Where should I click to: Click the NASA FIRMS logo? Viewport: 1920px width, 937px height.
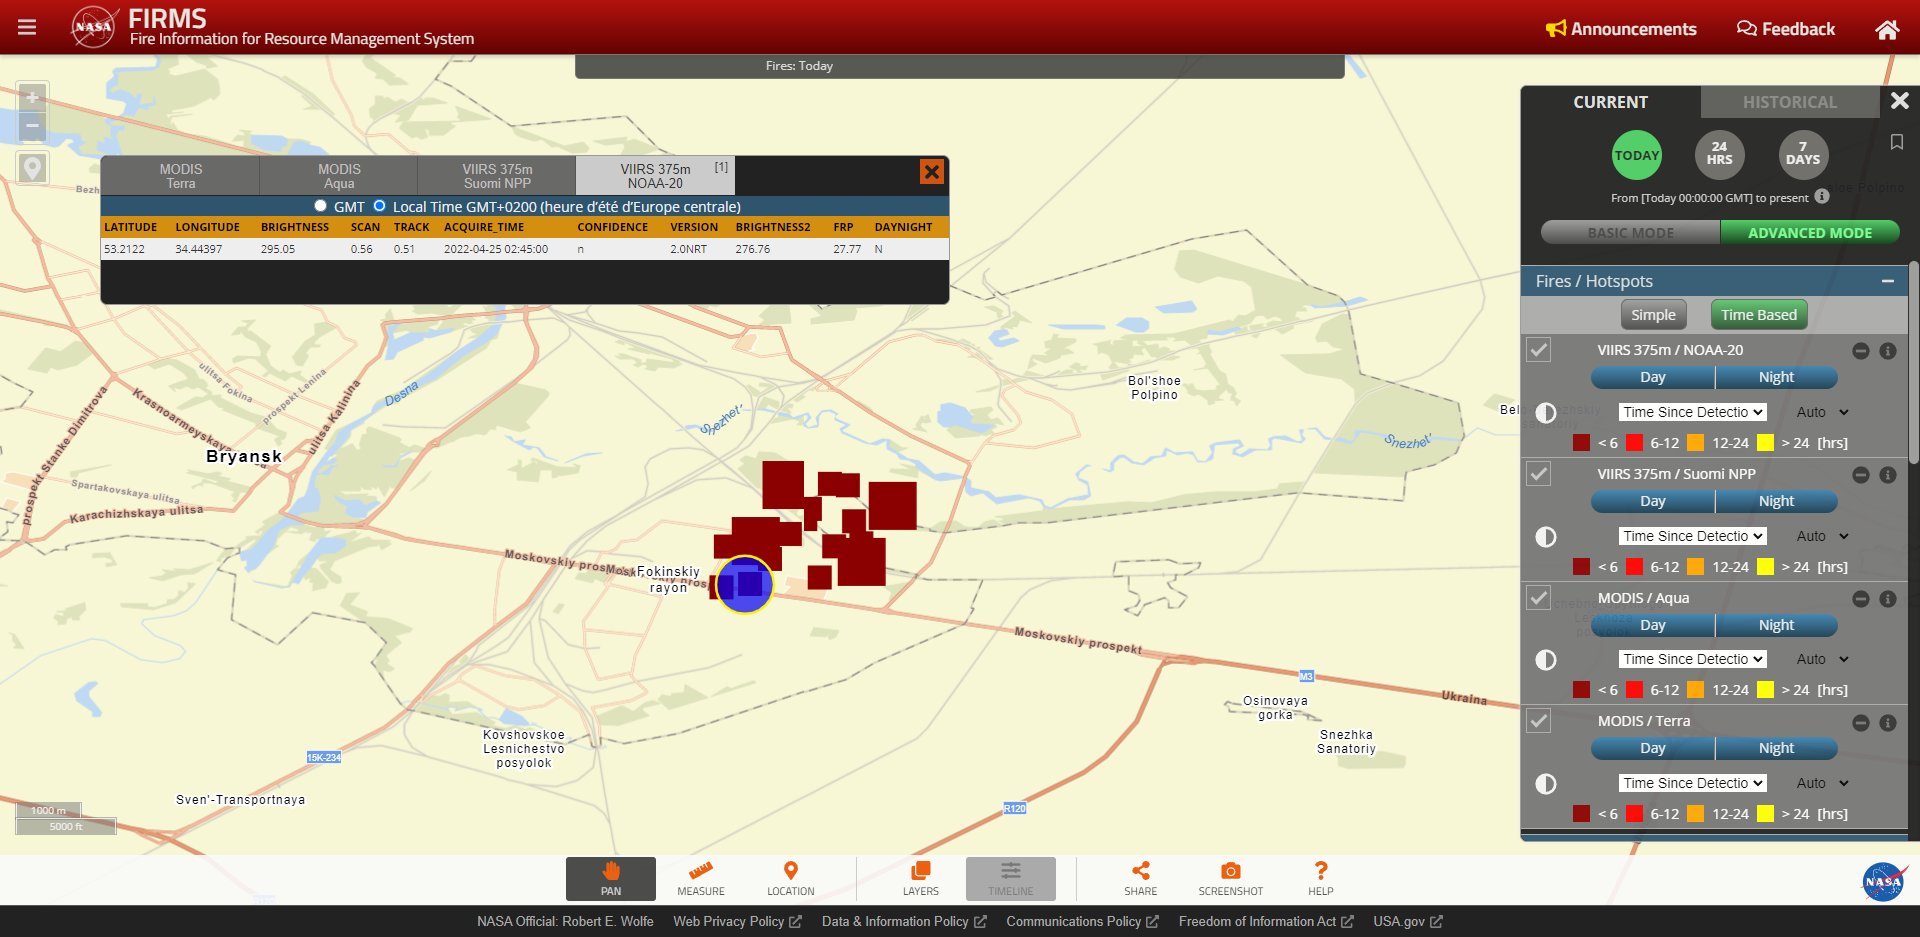93,27
